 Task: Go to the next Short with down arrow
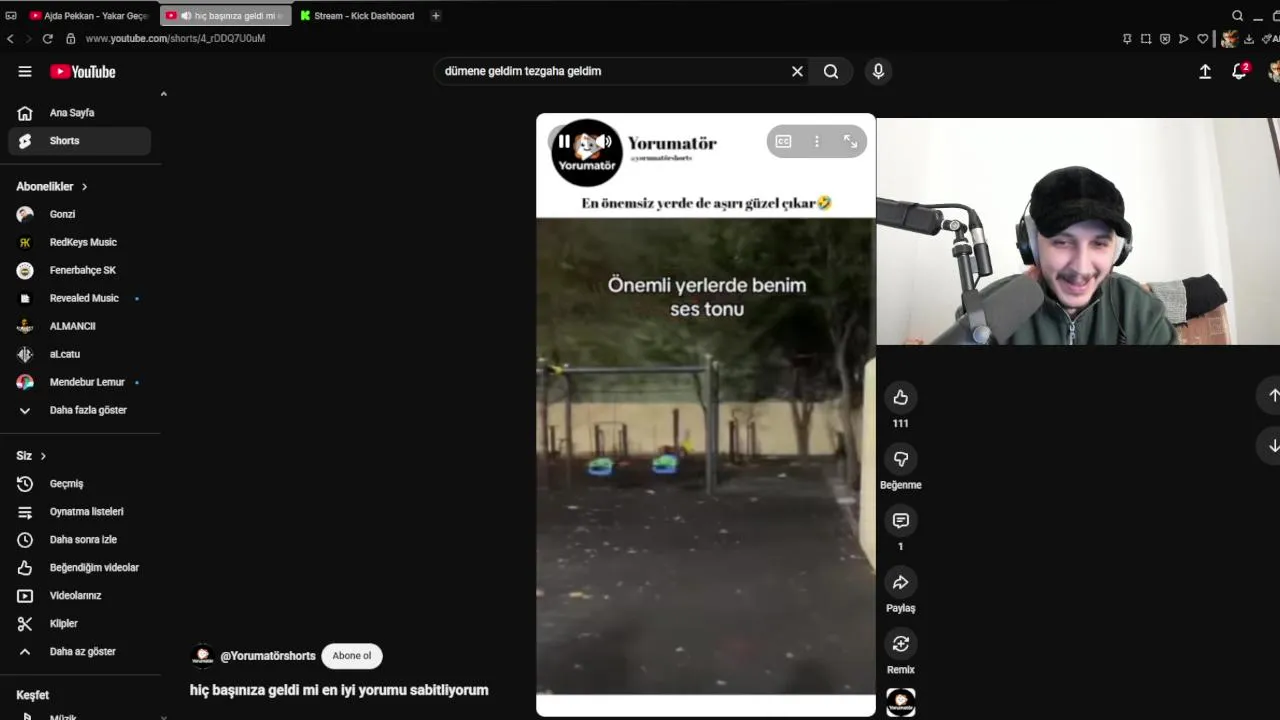[1273, 446]
